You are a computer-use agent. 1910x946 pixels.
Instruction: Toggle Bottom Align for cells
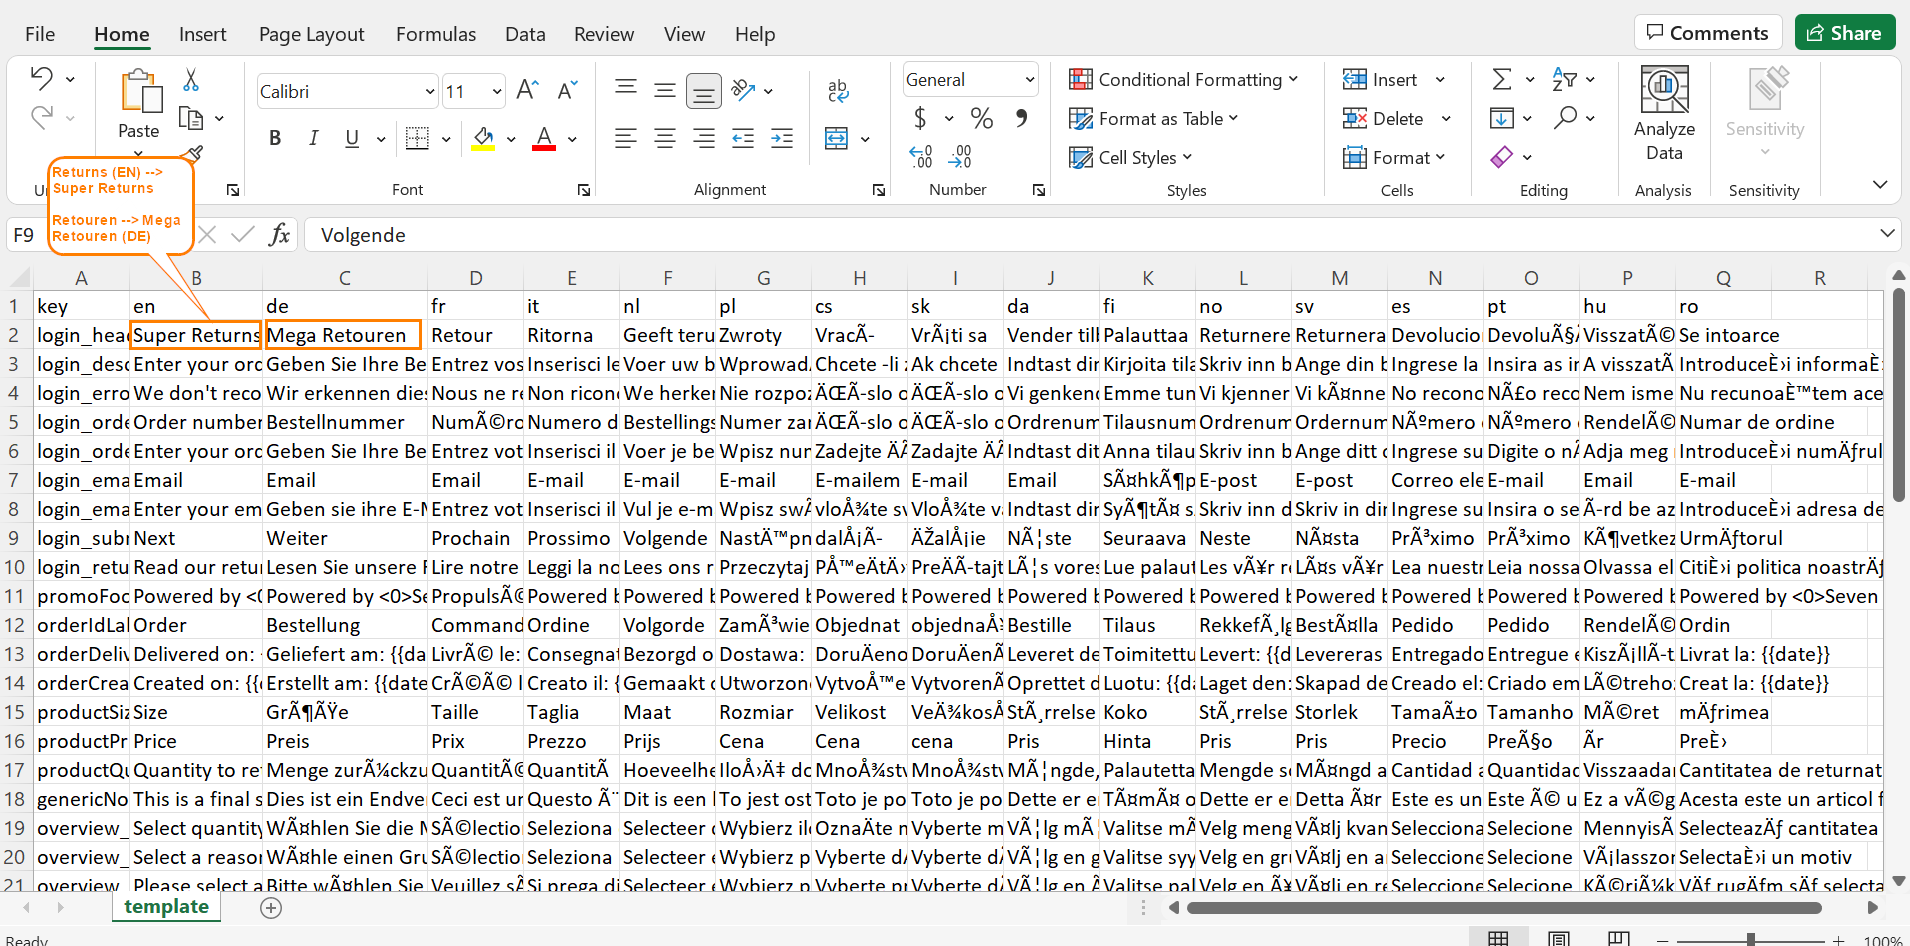pos(704,92)
